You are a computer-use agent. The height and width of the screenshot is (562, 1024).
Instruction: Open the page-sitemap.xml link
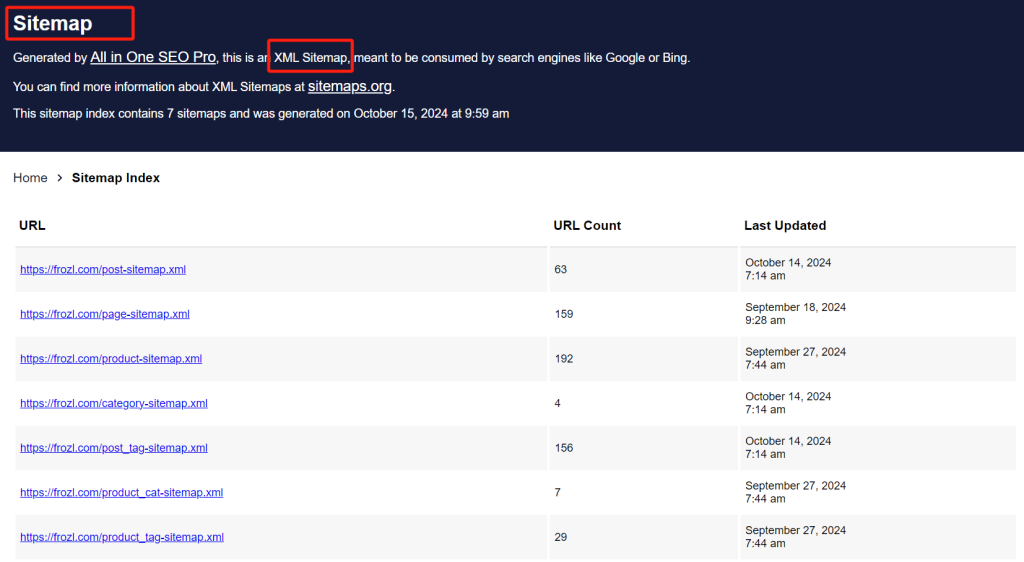pyautogui.click(x=105, y=314)
